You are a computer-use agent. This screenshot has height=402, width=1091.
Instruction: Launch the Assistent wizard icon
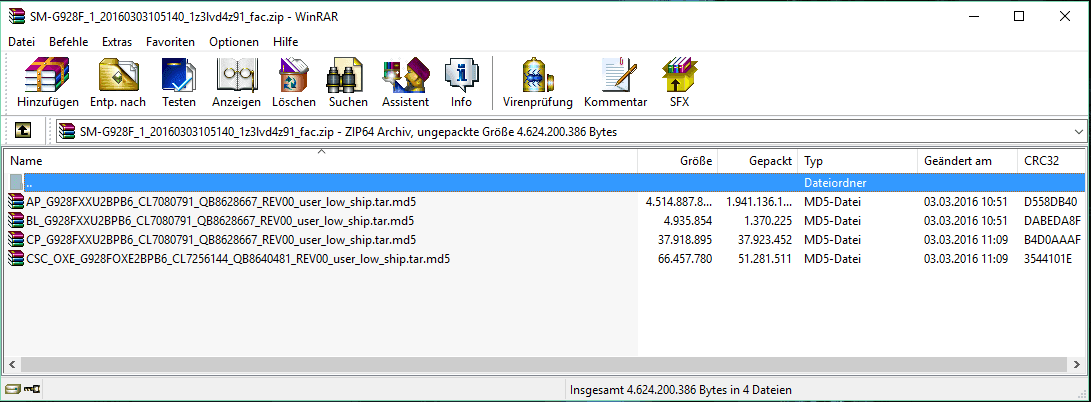pos(405,75)
